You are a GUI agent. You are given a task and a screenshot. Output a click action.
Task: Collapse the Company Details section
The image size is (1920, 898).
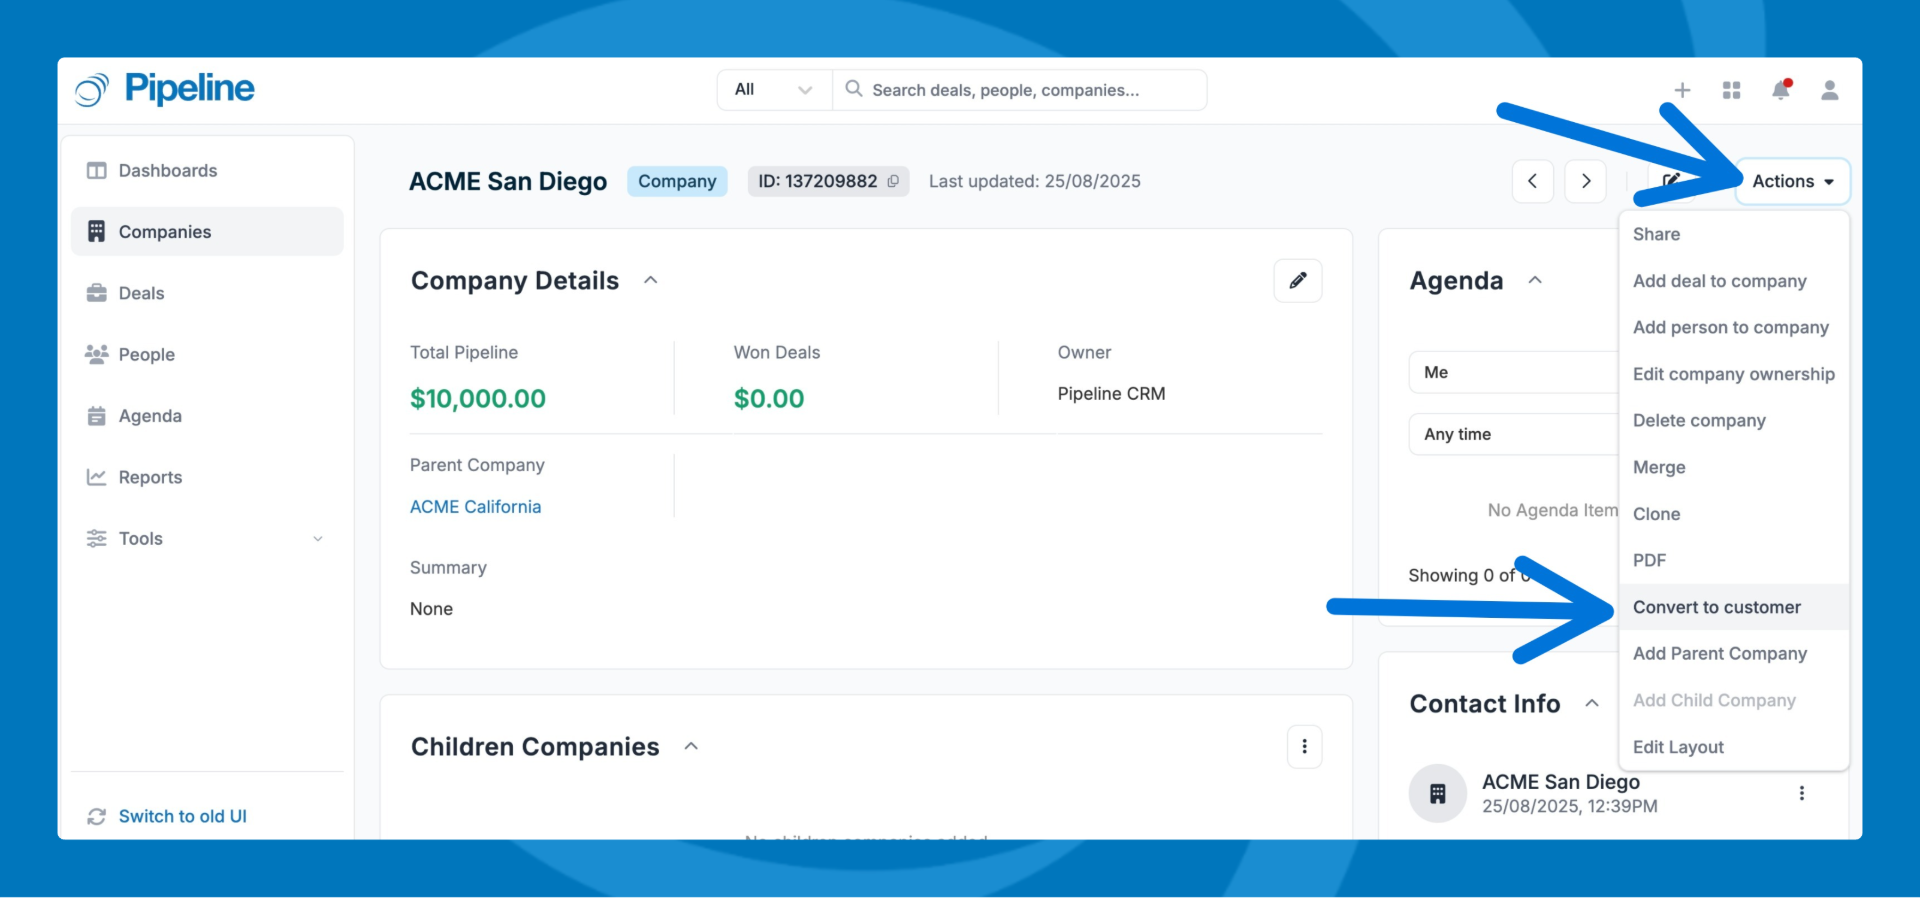[x=651, y=280]
